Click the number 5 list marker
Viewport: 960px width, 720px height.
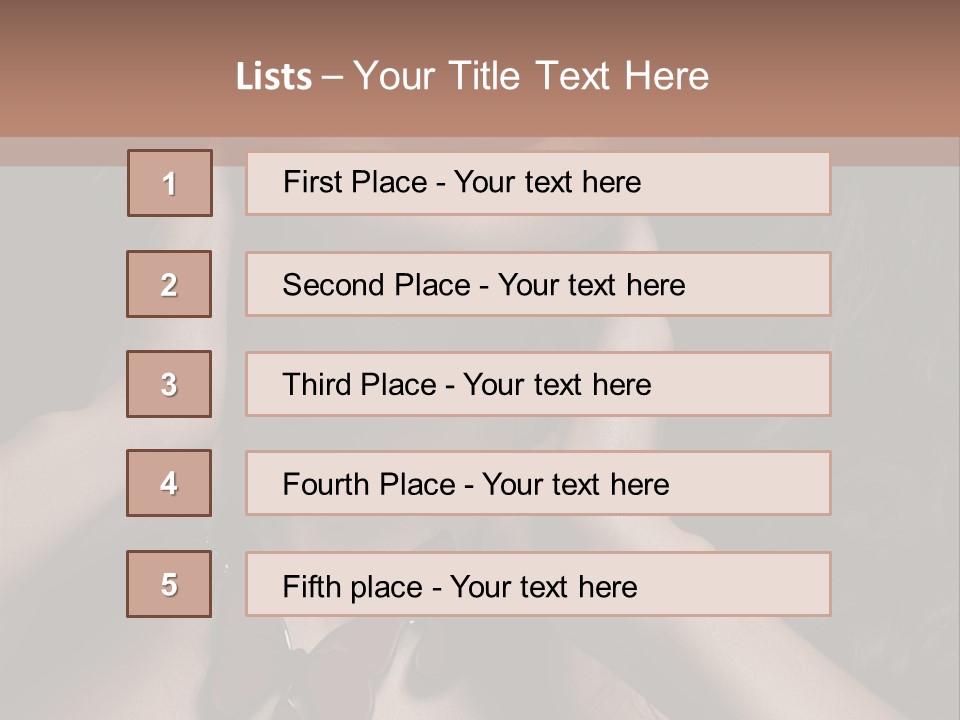click(x=169, y=584)
